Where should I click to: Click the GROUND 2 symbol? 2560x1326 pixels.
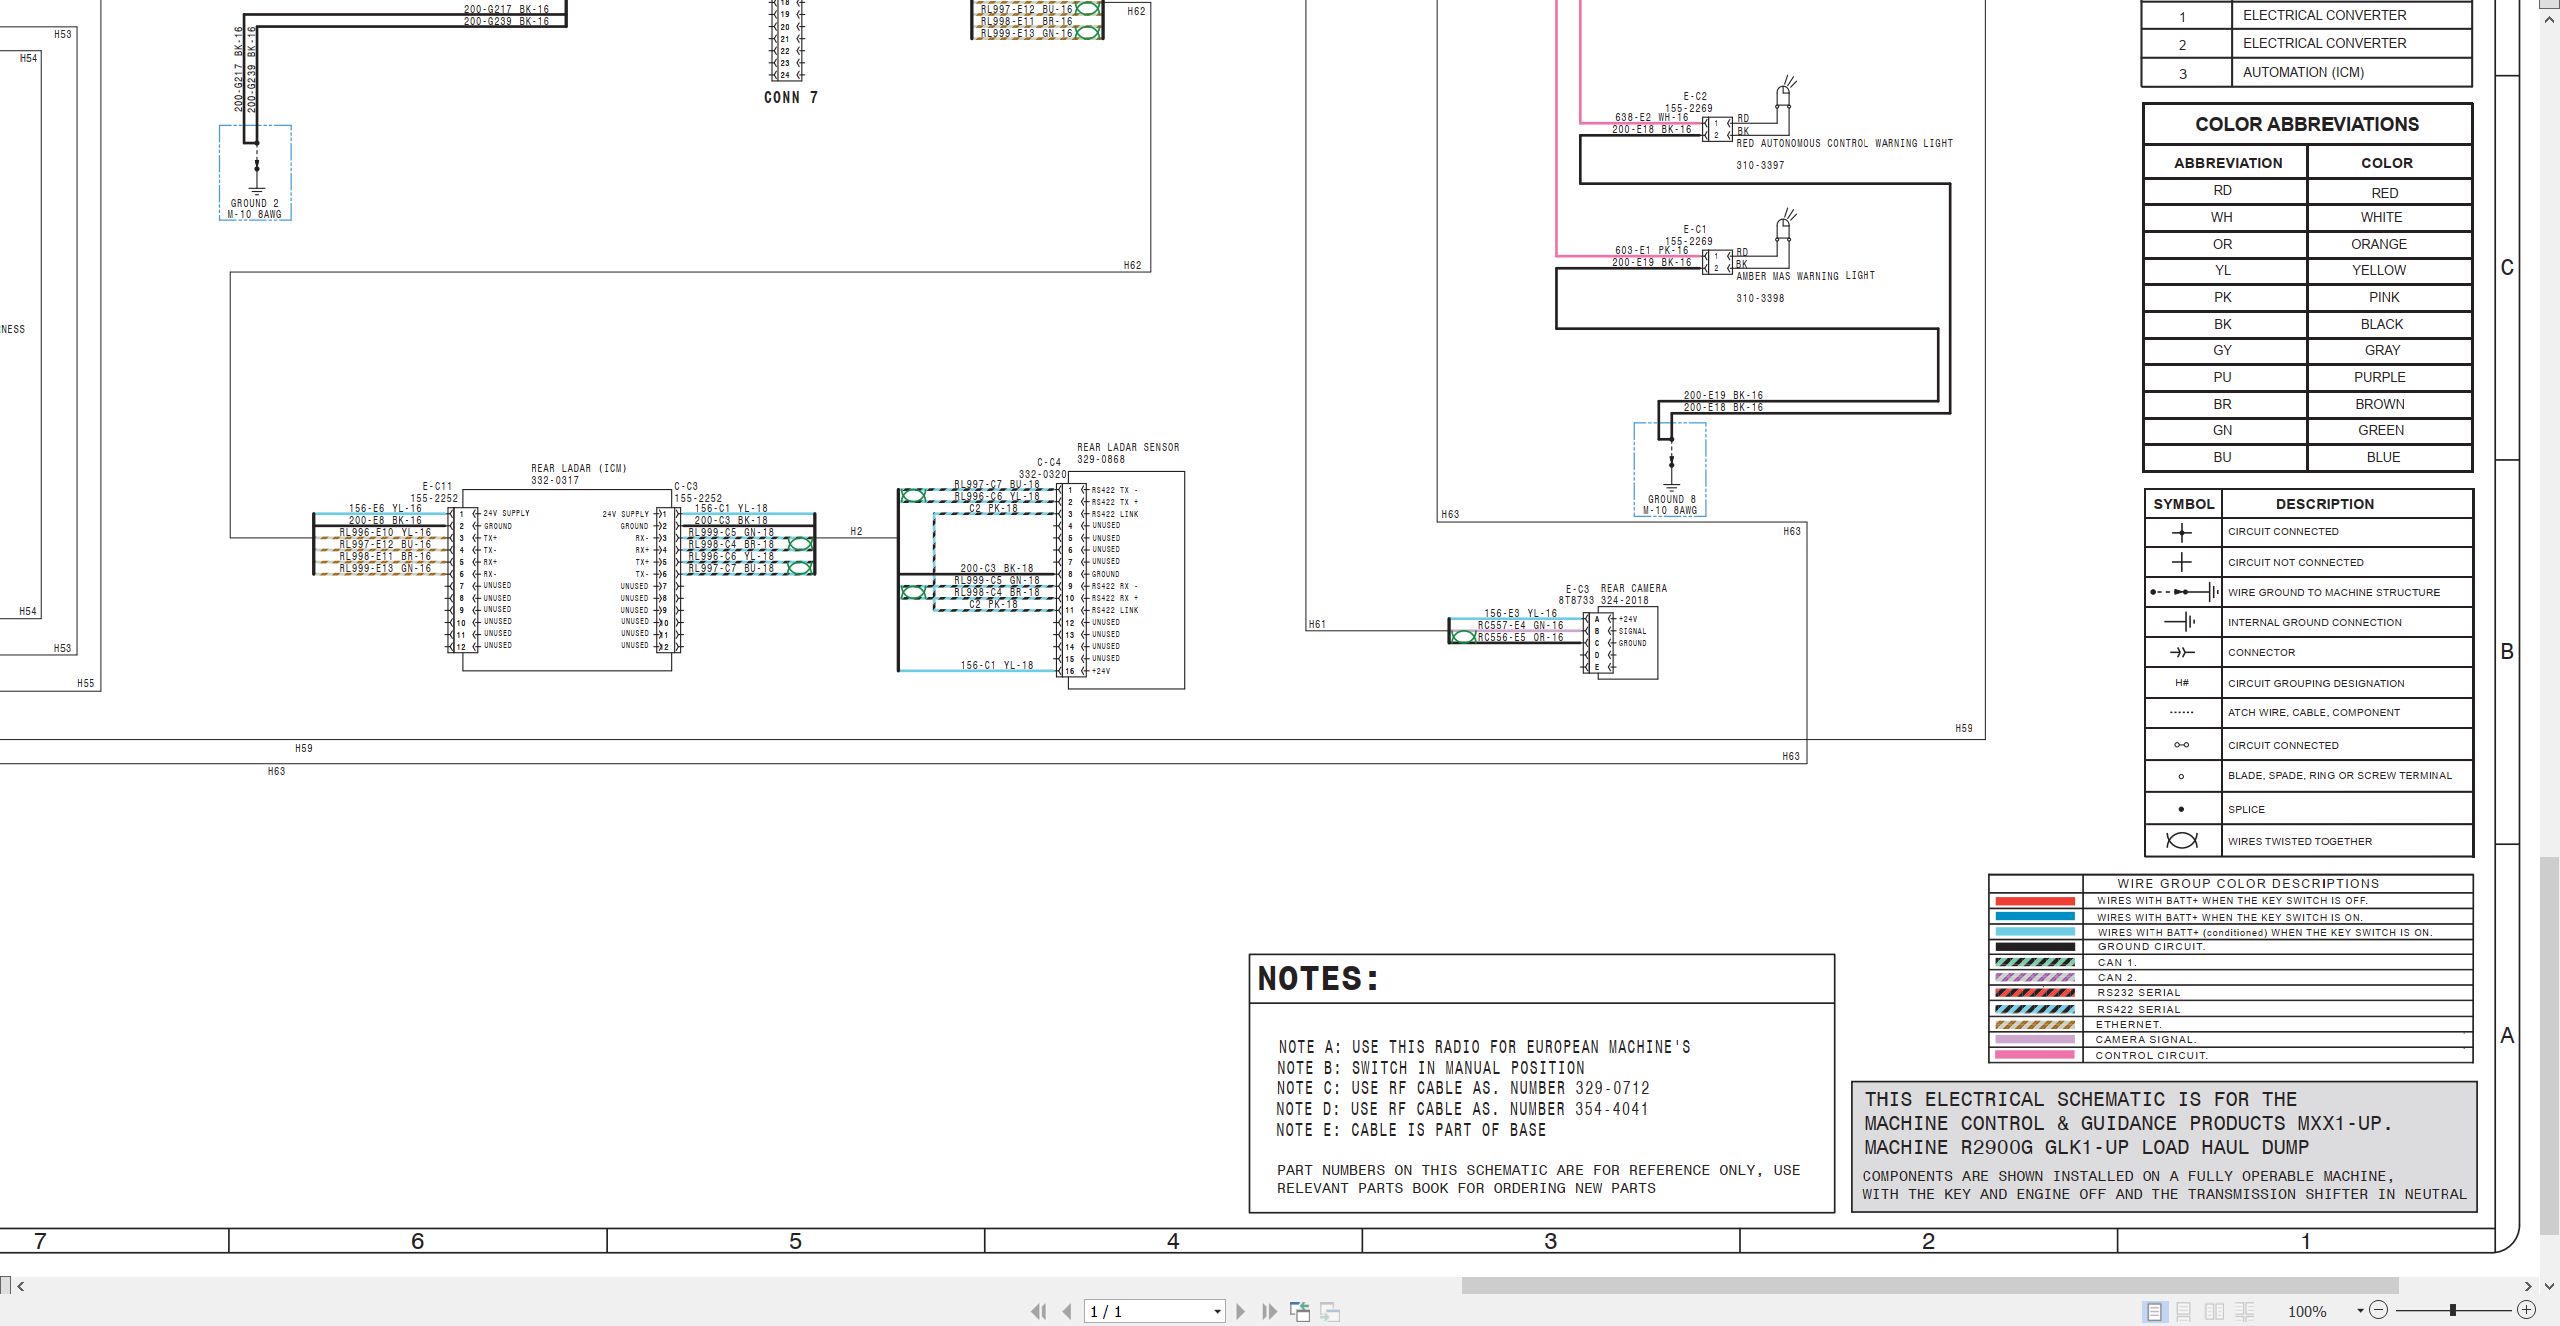click(x=256, y=173)
